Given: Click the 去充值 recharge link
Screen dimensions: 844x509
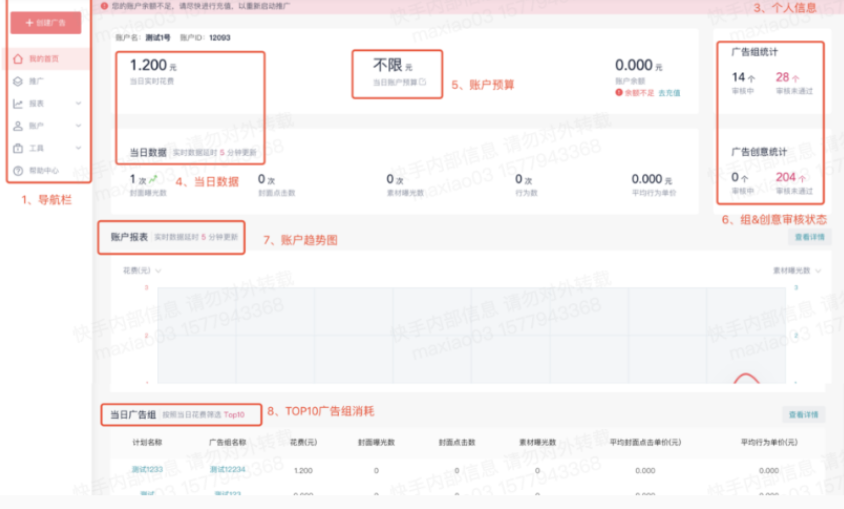Looking at the screenshot, I should (x=669, y=93).
